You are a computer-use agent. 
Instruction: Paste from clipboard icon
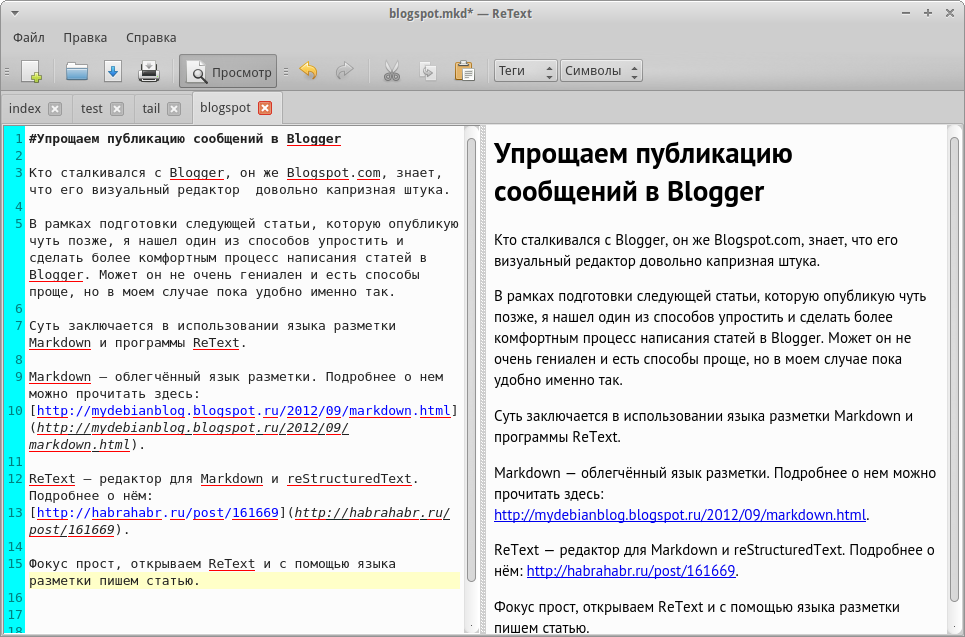(465, 71)
